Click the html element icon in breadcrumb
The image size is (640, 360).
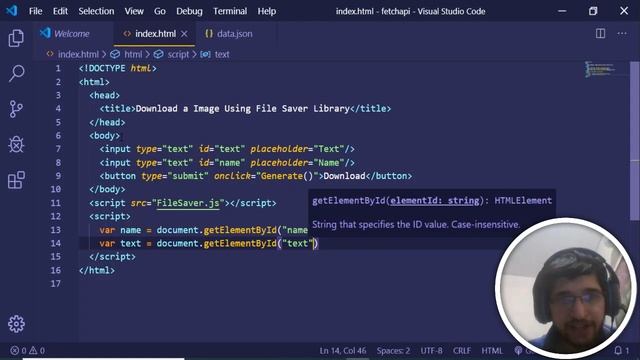(x=115, y=54)
